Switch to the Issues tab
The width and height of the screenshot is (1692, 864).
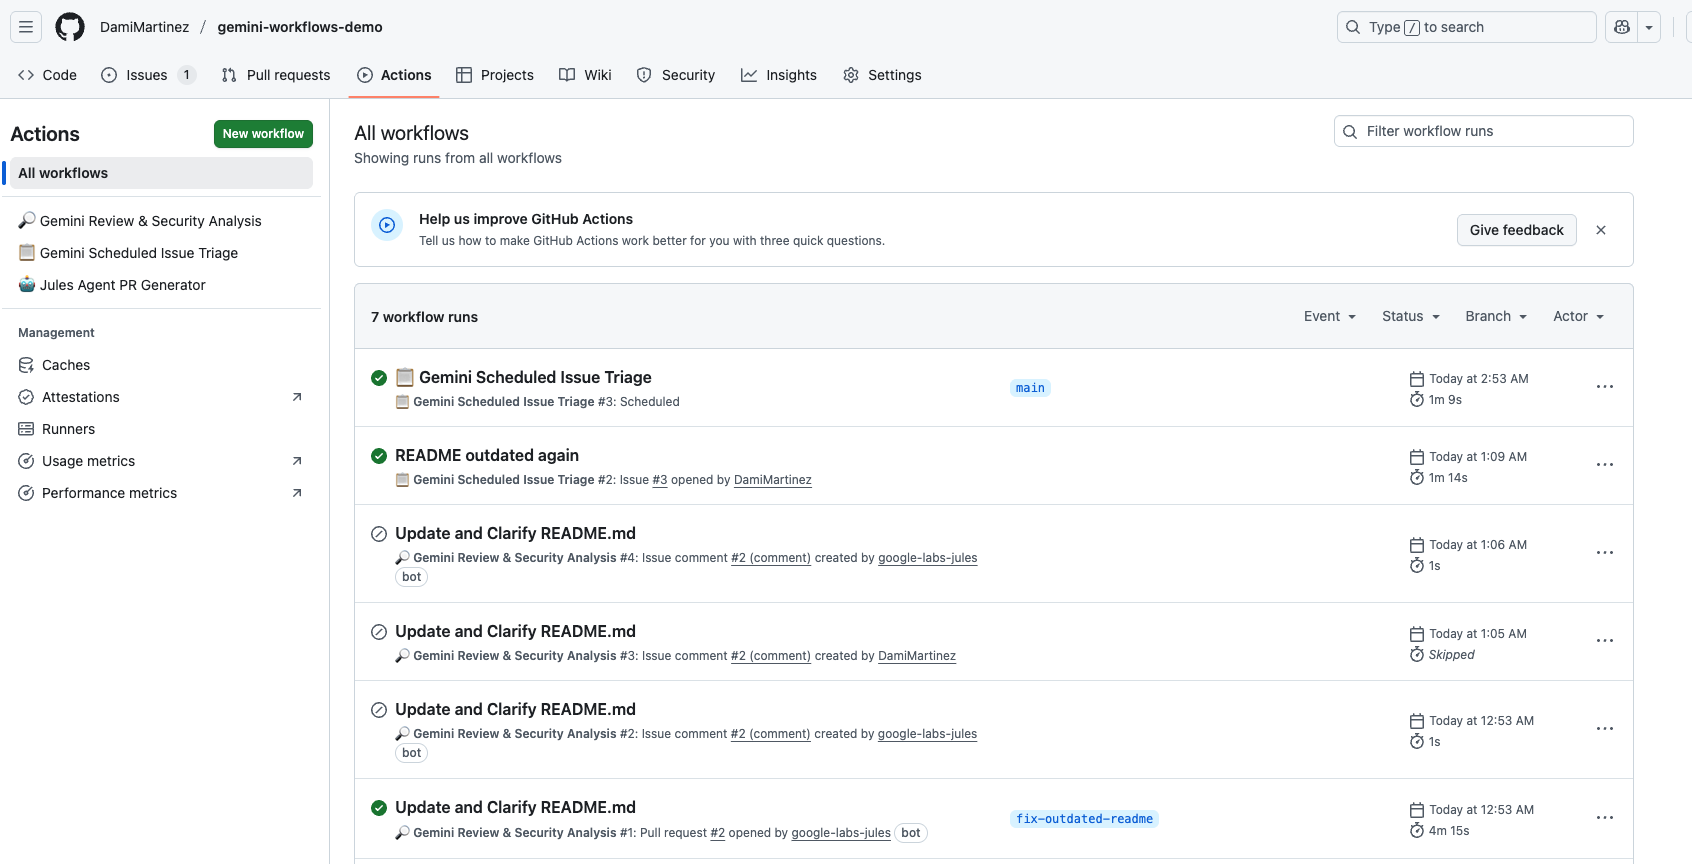pos(148,75)
